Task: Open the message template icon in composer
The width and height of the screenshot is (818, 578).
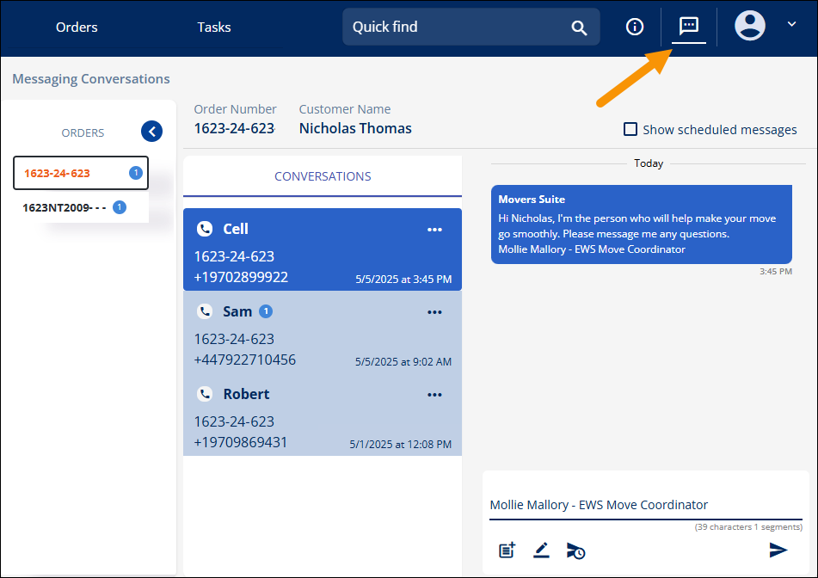Action: click(506, 550)
